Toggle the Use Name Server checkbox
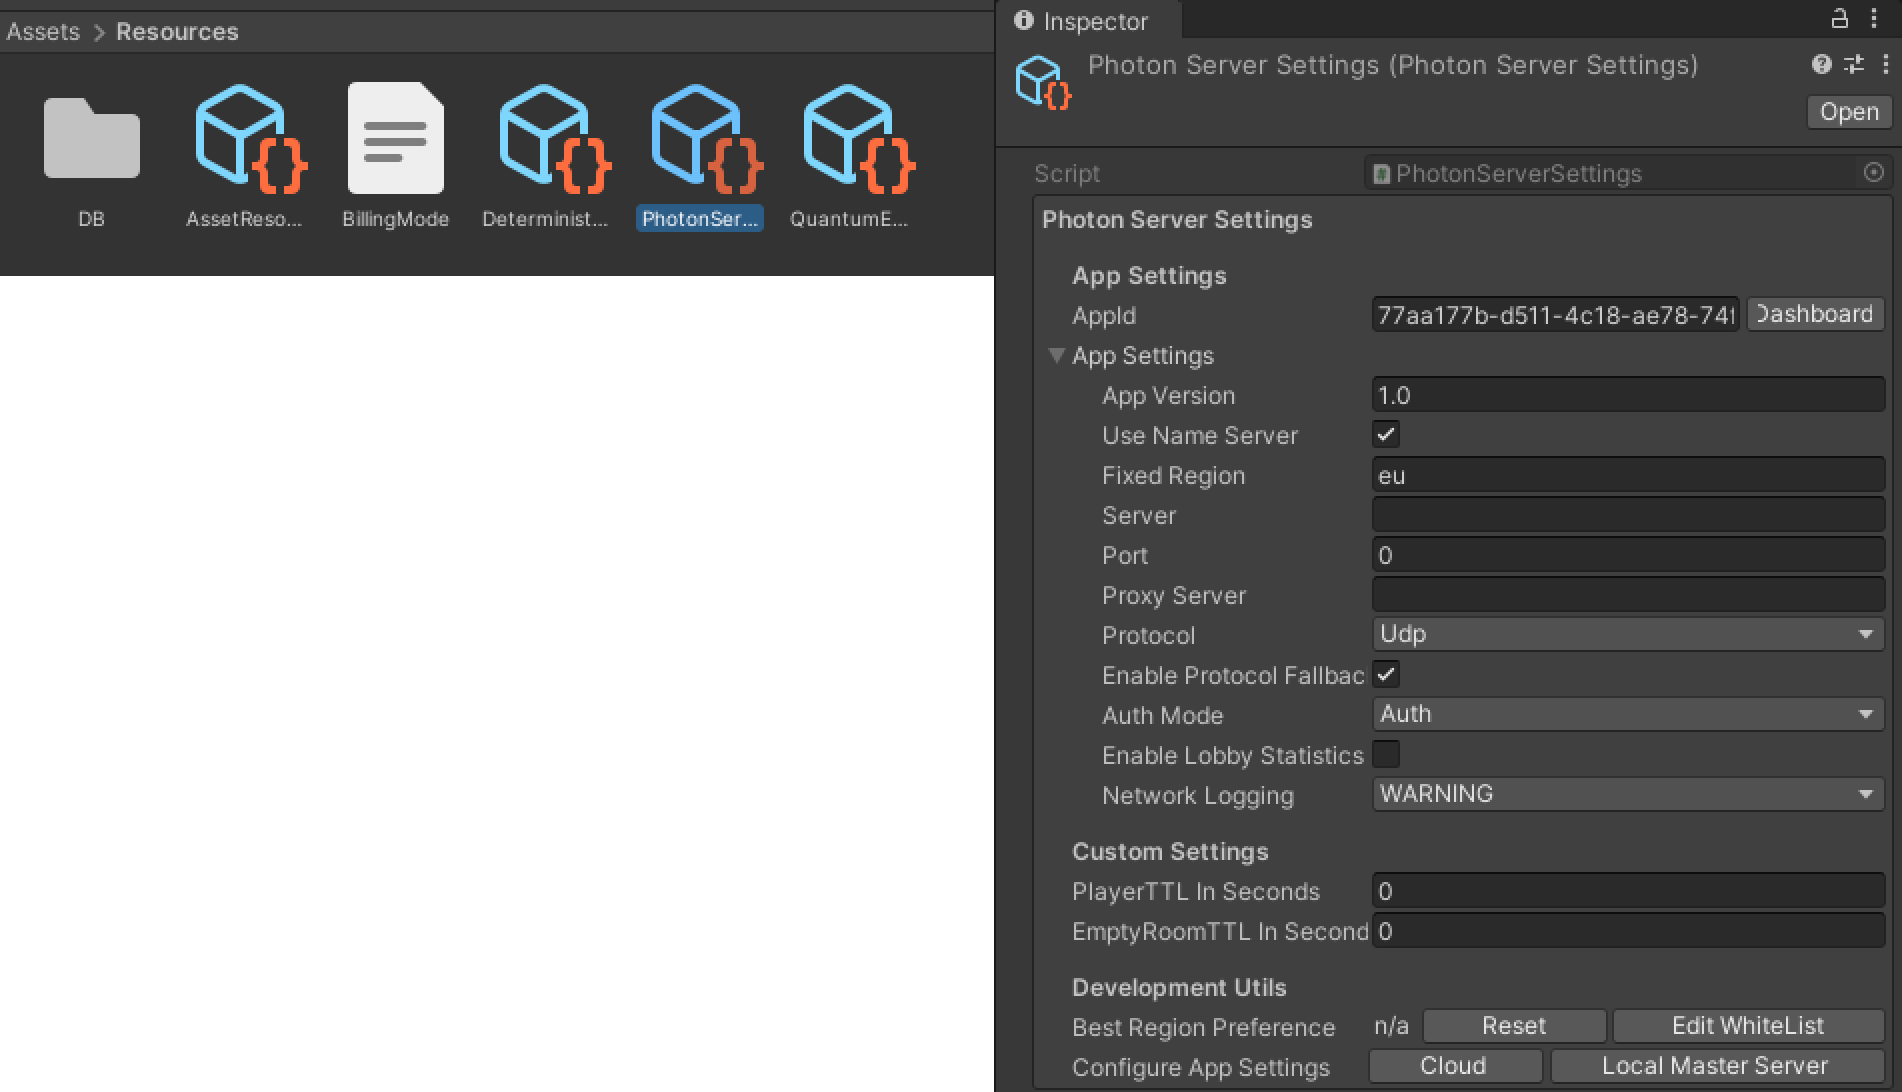1902x1092 pixels. pyautogui.click(x=1386, y=435)
